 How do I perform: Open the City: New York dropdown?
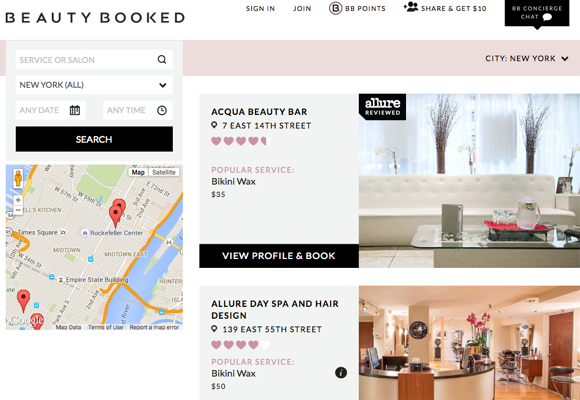tap(527, 58)
